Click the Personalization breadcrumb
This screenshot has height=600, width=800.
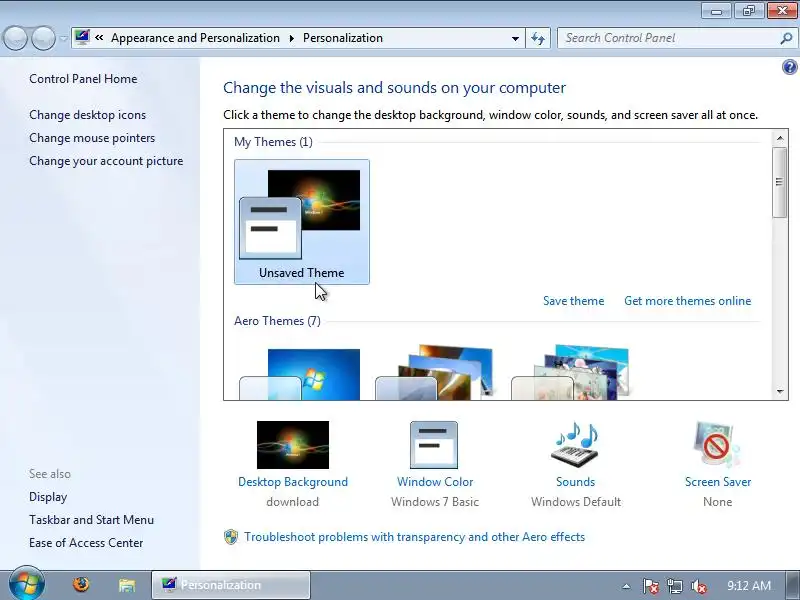click(343, 38)
